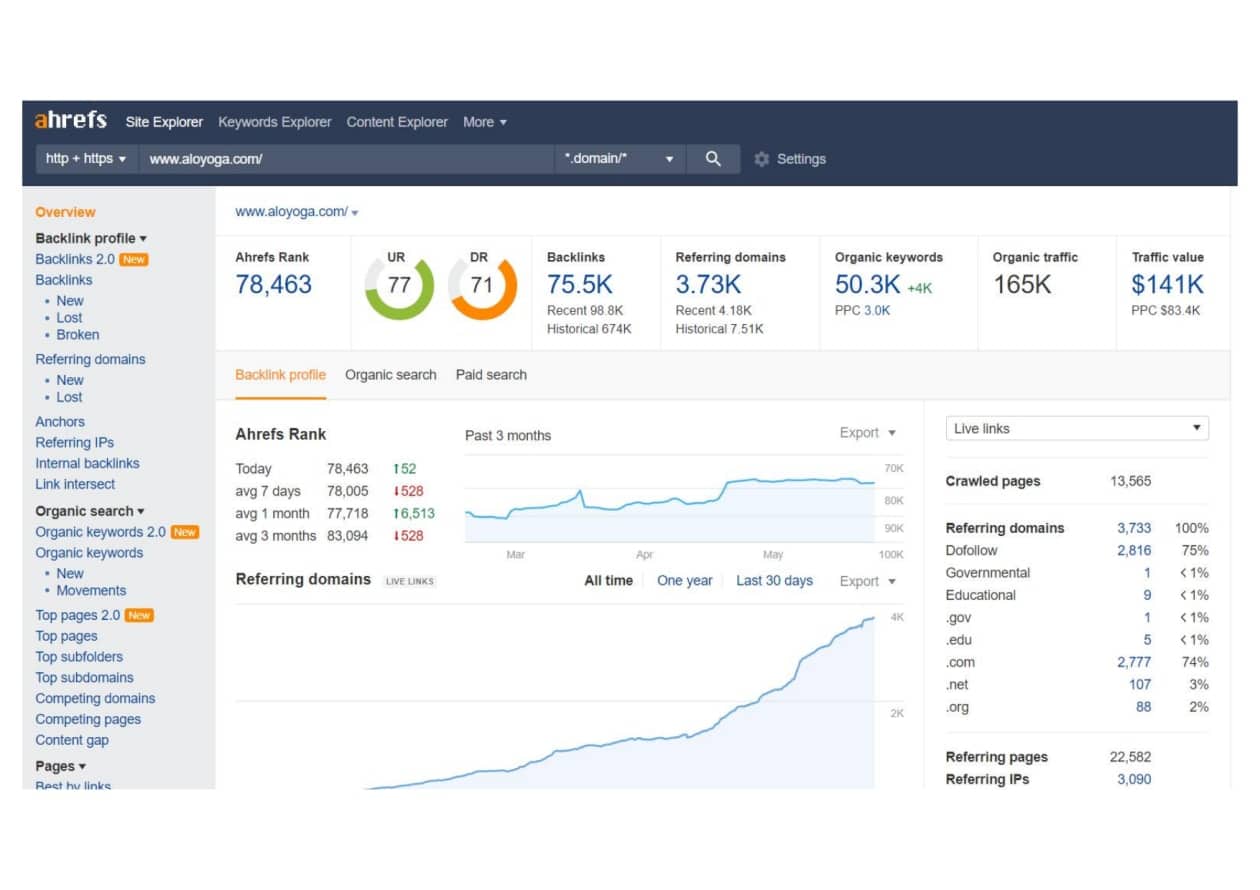1260x890 pixels.
Task: Go to Overview in the sidebar
Action: (66, 212)
